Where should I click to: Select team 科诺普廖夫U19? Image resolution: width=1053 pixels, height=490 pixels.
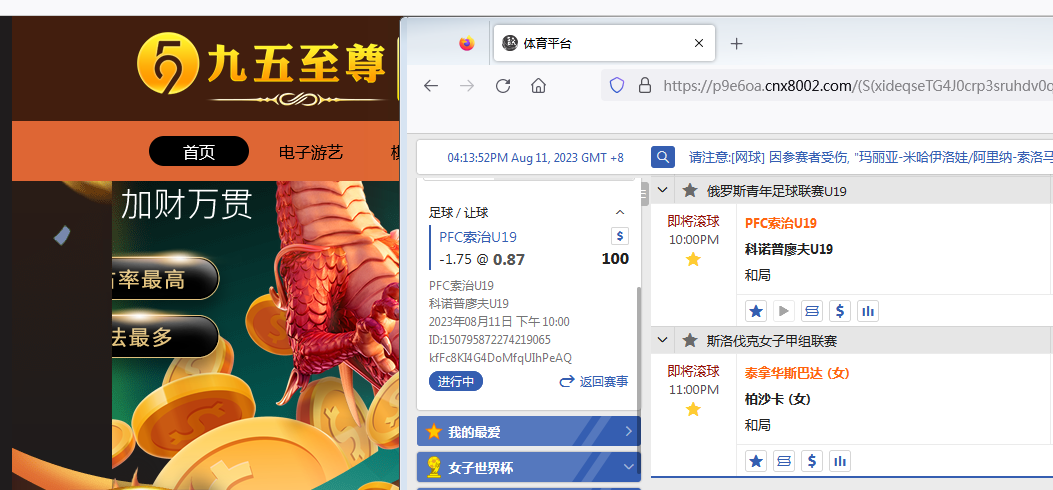click(788, 249)
